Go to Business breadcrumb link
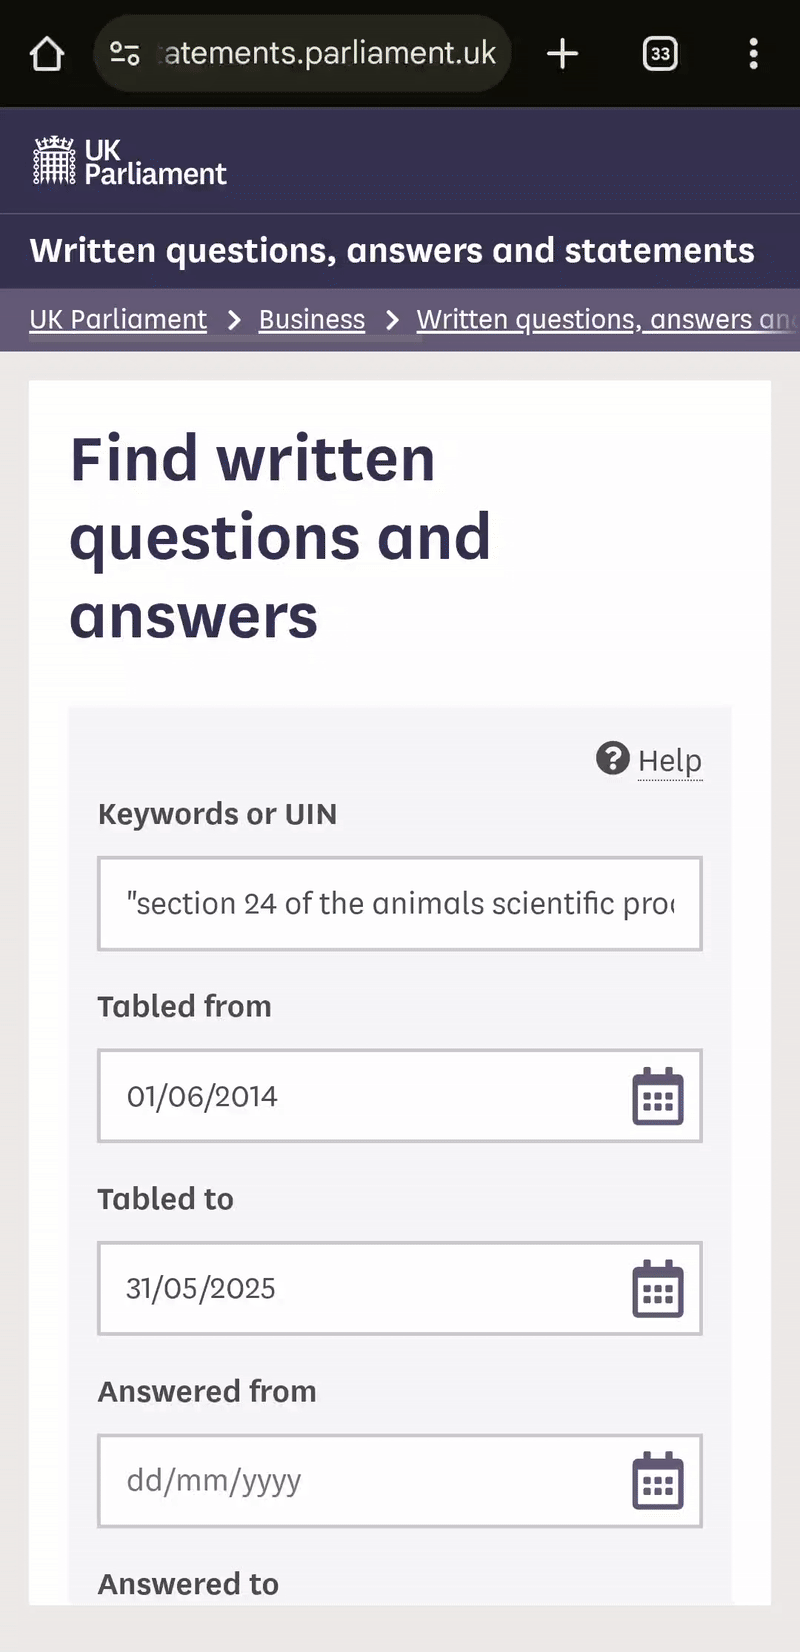Viewport: 800px width, 1652px height. tap(312, 320)
